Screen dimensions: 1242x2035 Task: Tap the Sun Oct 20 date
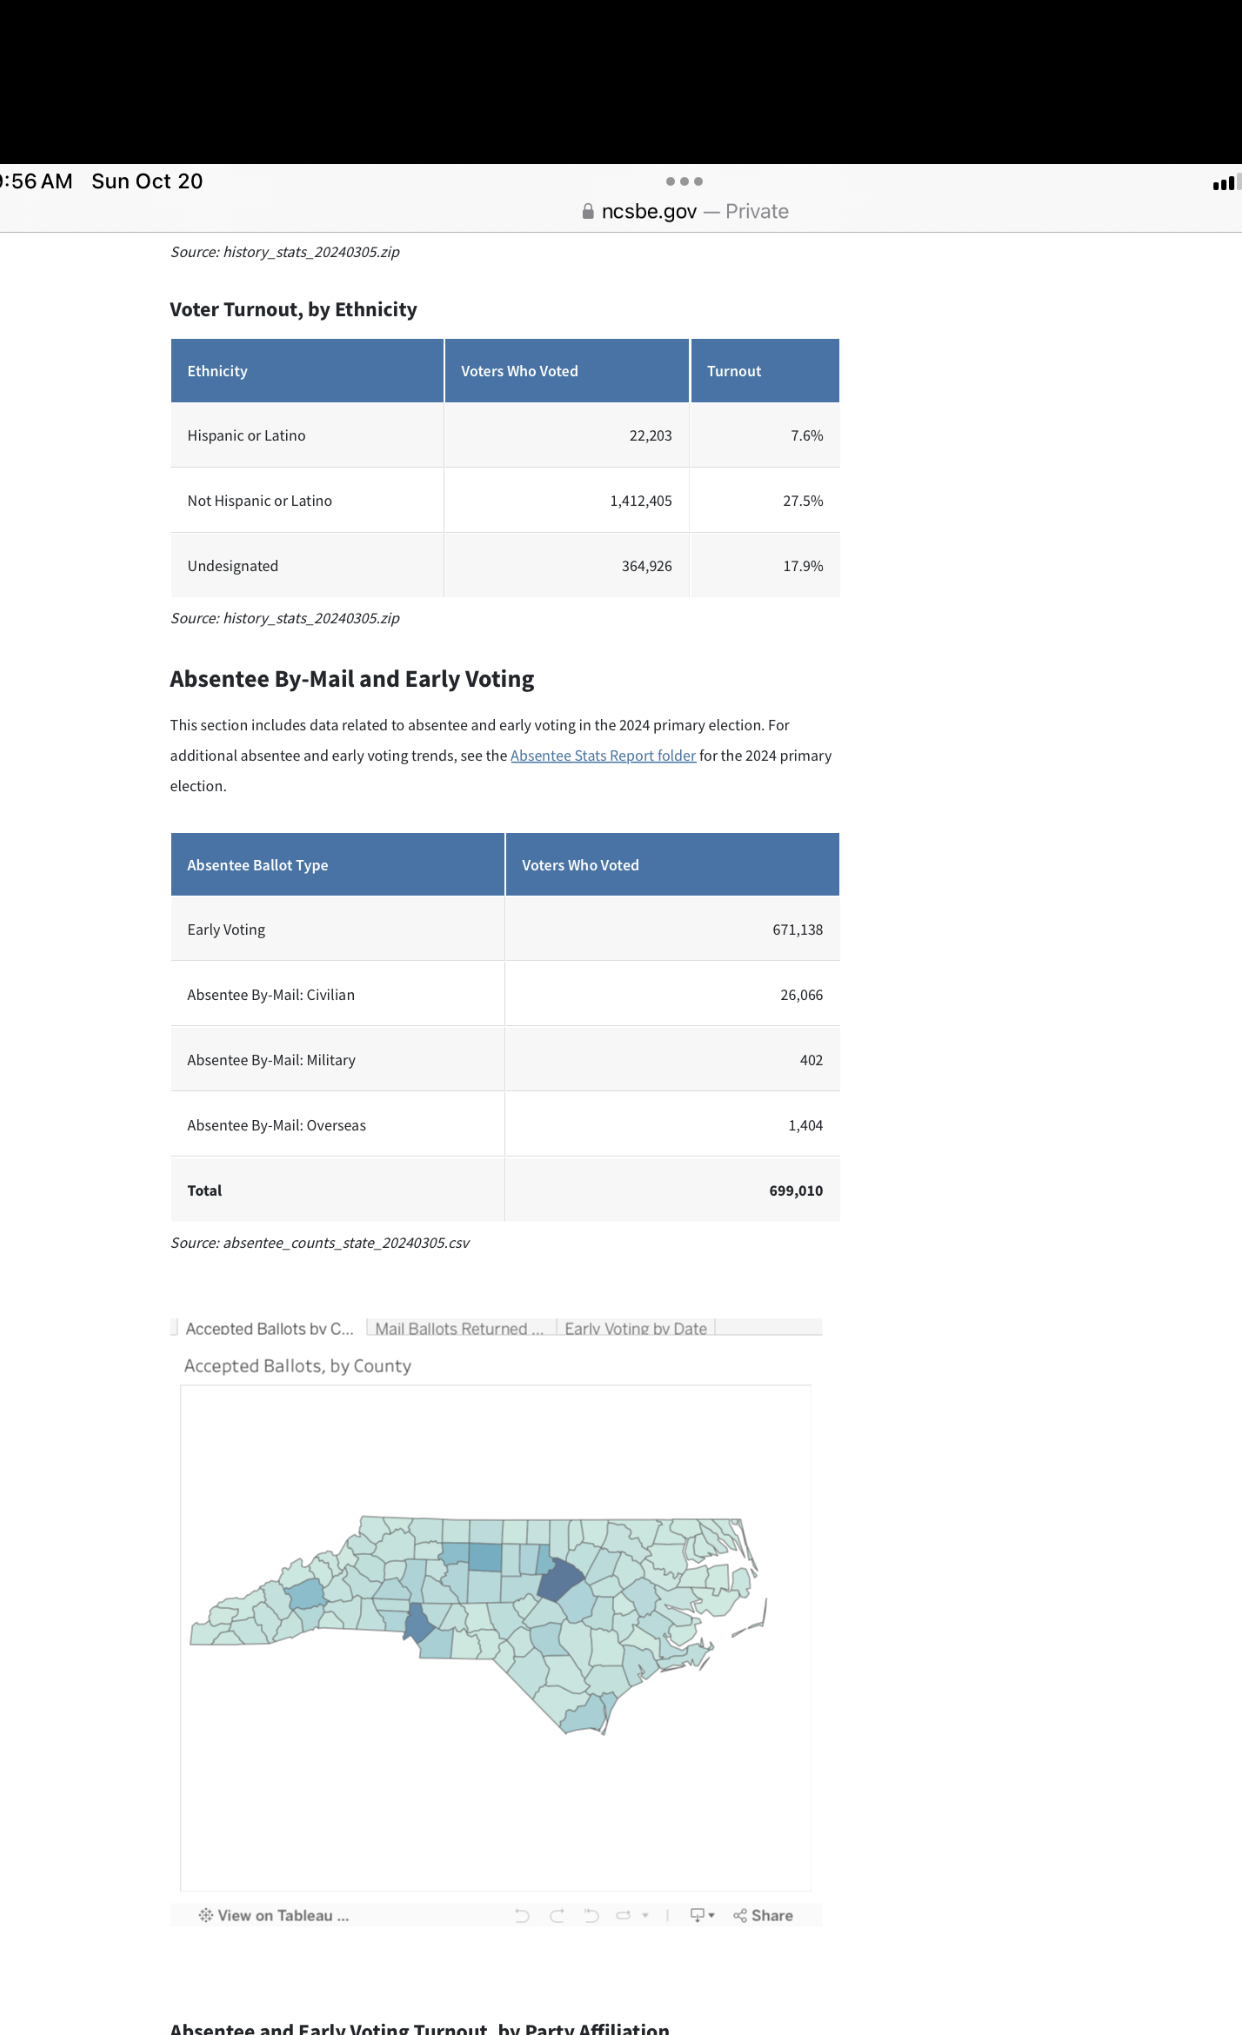(x=147, y=181)
